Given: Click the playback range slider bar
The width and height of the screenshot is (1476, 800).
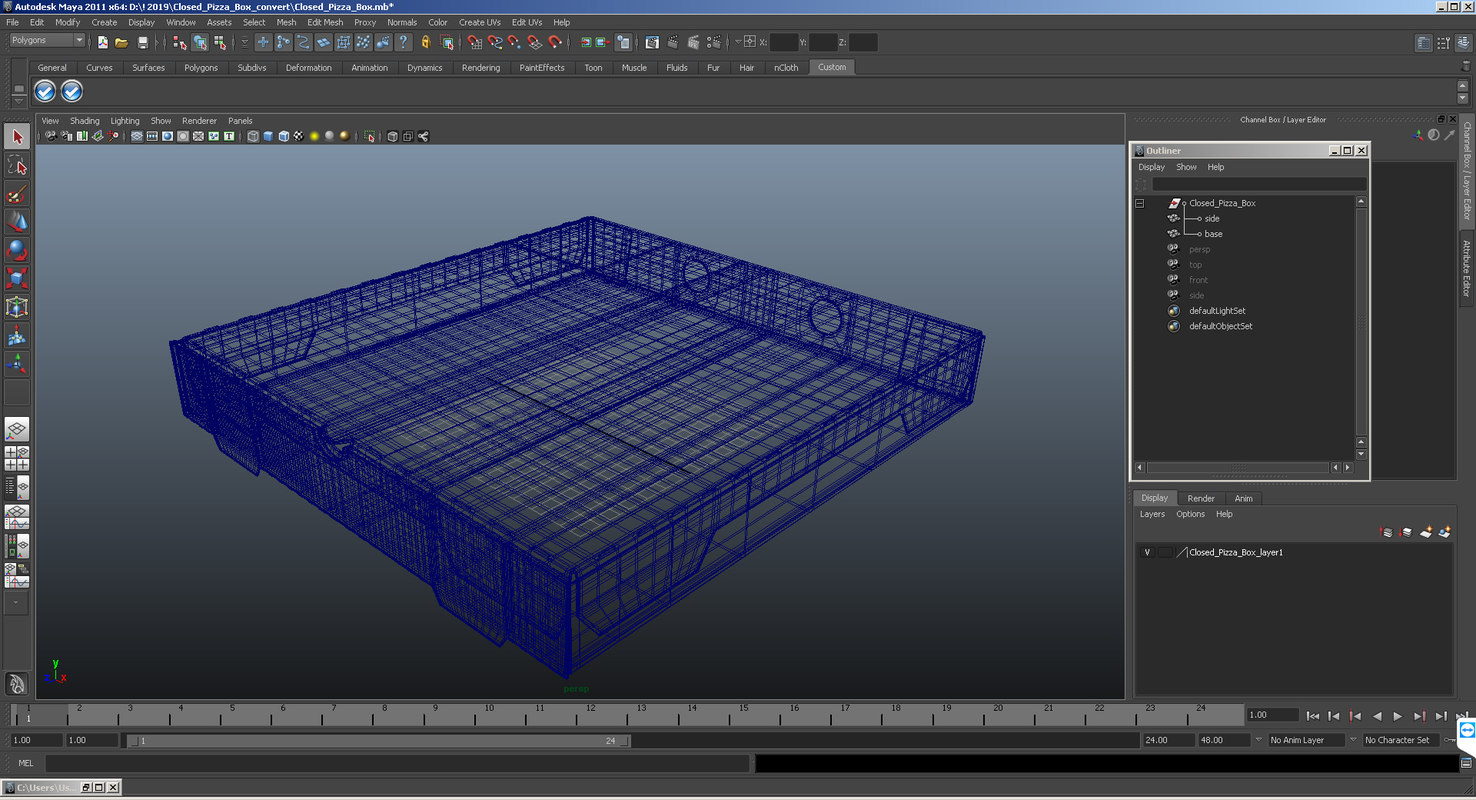Looking at the screenshot, I should tap(380, 740).
